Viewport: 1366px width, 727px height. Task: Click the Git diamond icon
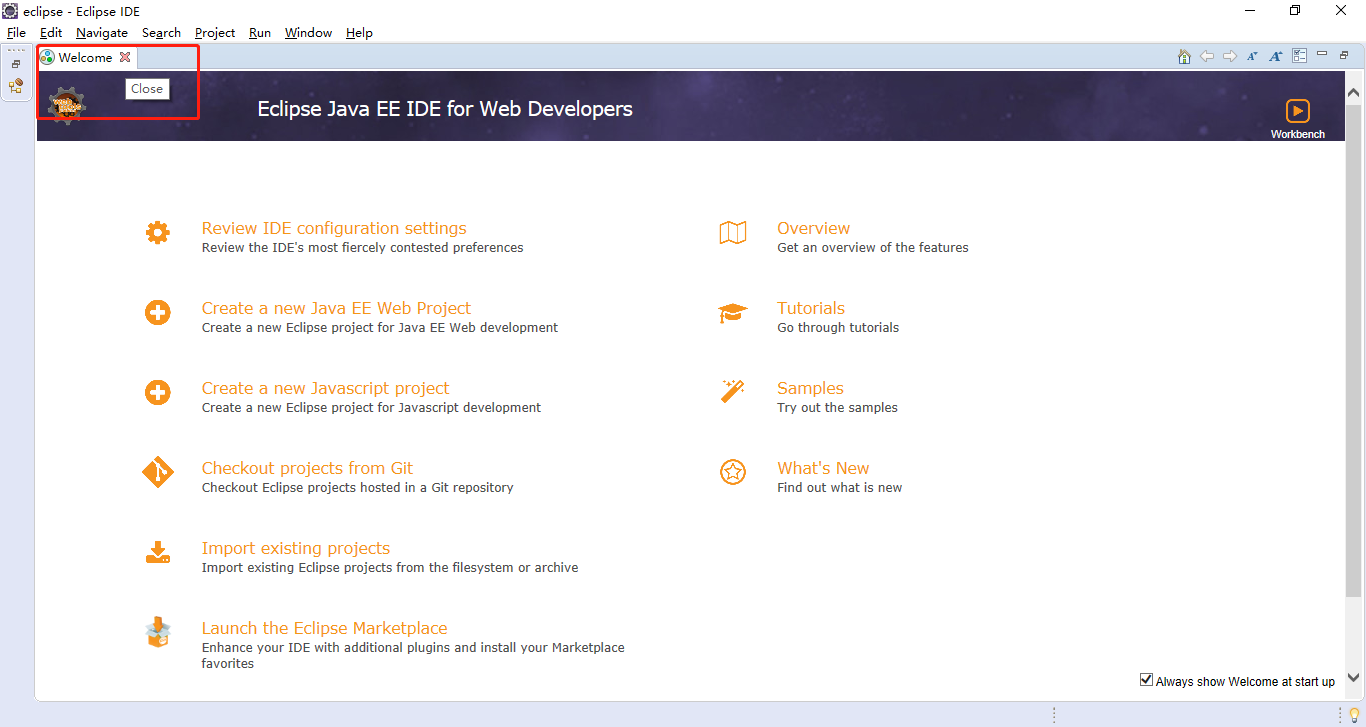157,471
